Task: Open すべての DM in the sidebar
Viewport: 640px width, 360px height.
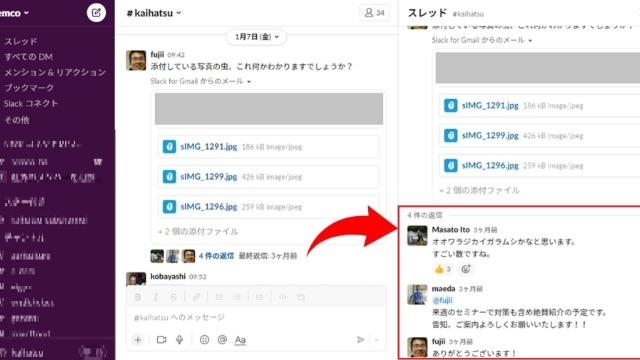Action: coord(28,57)
